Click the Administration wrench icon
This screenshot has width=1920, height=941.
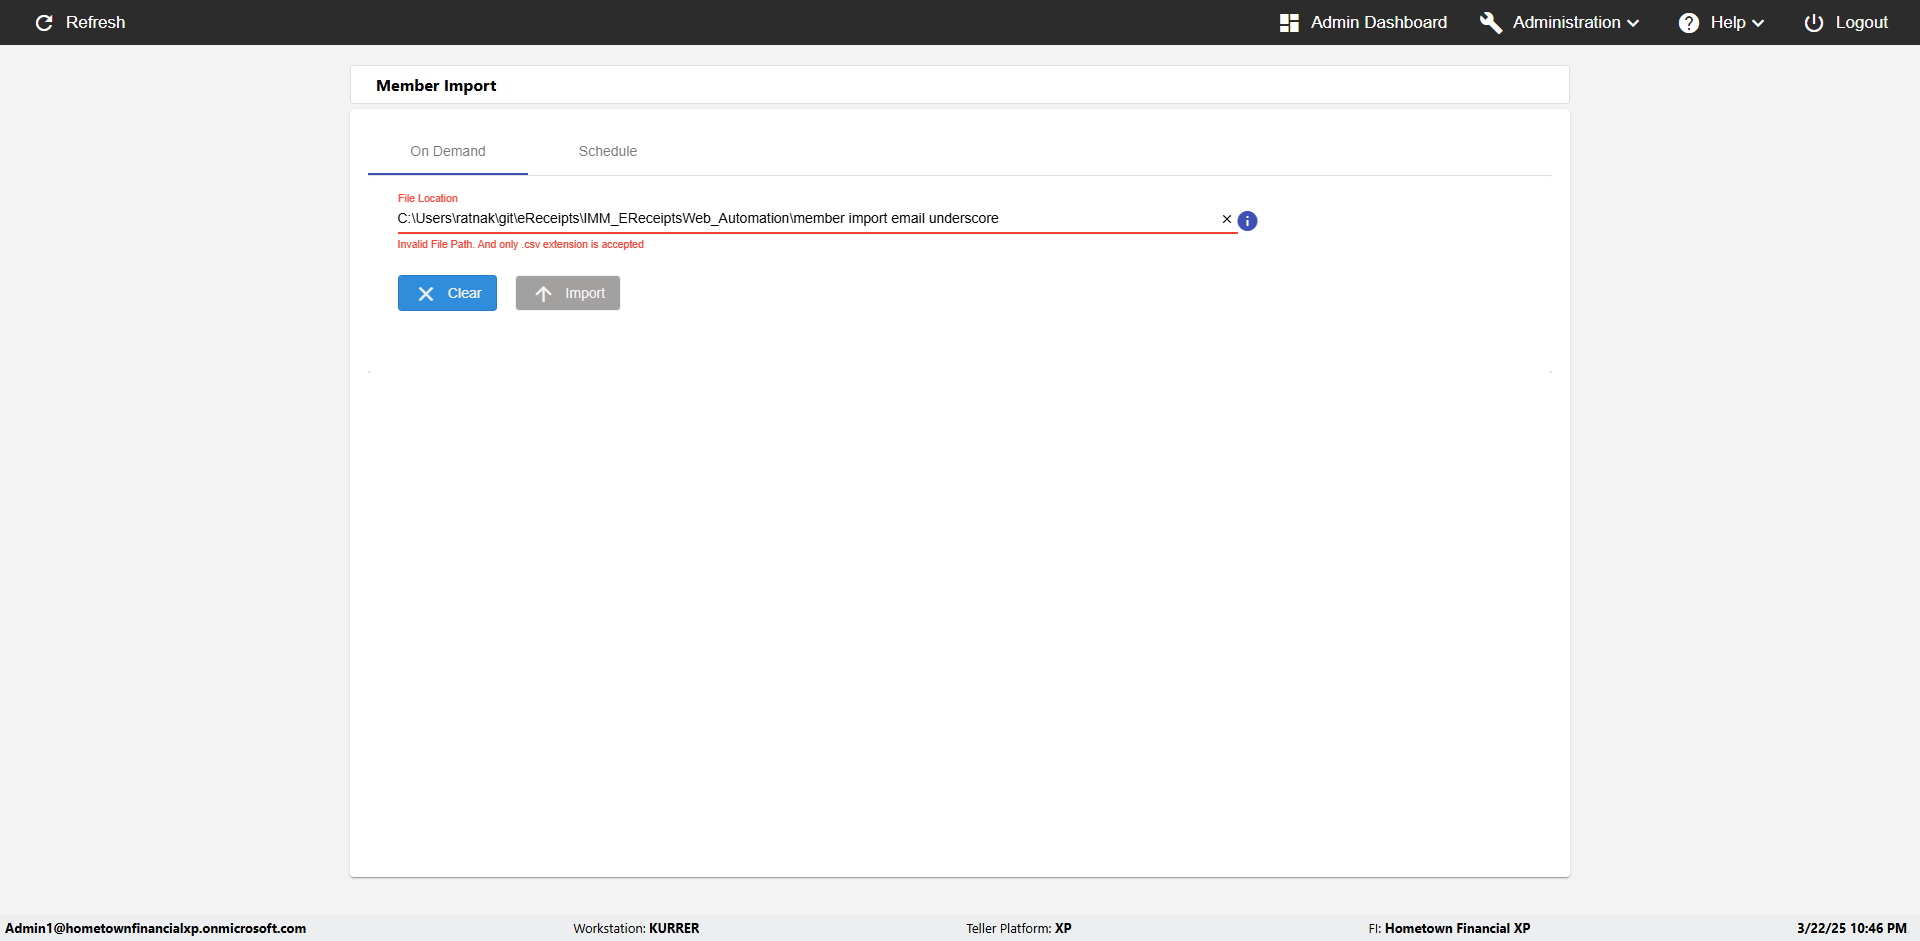point(1491,23)
